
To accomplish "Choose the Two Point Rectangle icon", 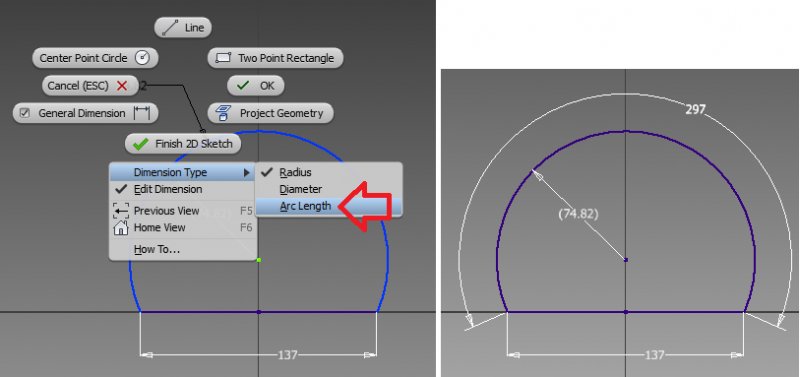I will [223, 58].
